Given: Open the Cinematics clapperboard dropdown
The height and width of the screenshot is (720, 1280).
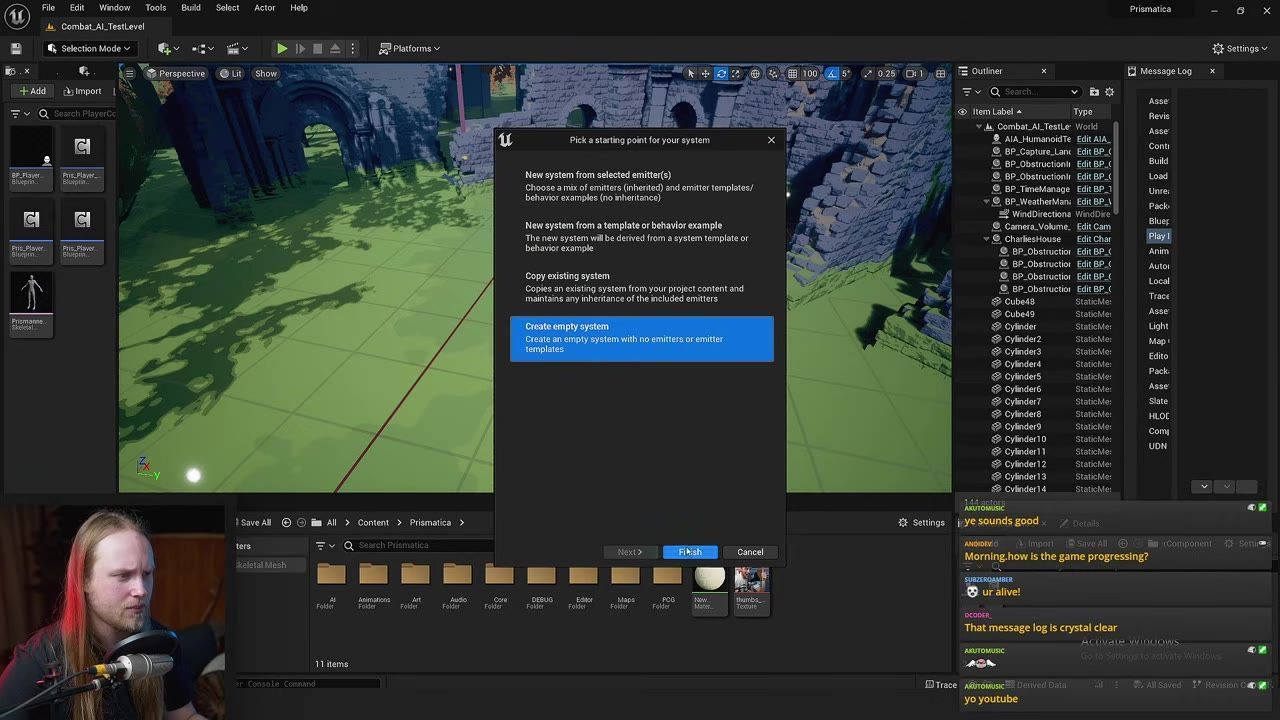Looking at the screenshot, I should tap(237, 48).
